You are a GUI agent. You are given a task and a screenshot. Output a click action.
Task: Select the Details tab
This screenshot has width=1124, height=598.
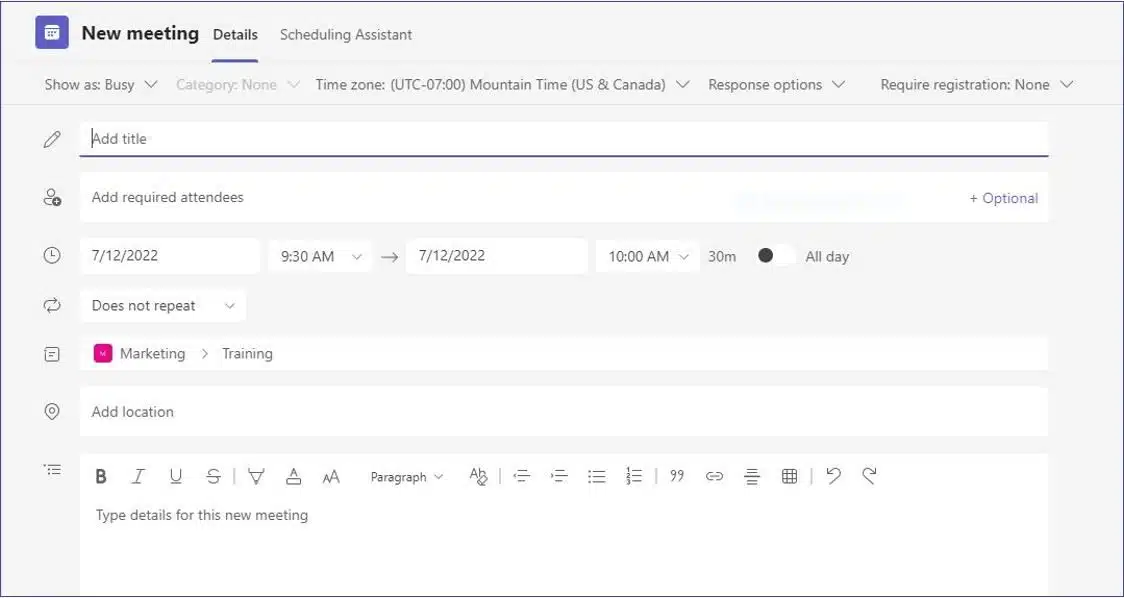235,34
